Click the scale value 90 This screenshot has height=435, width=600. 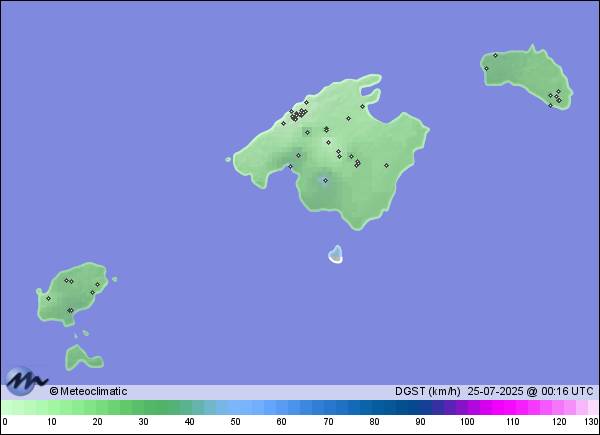pyautogui.click(x=421, y=422)
